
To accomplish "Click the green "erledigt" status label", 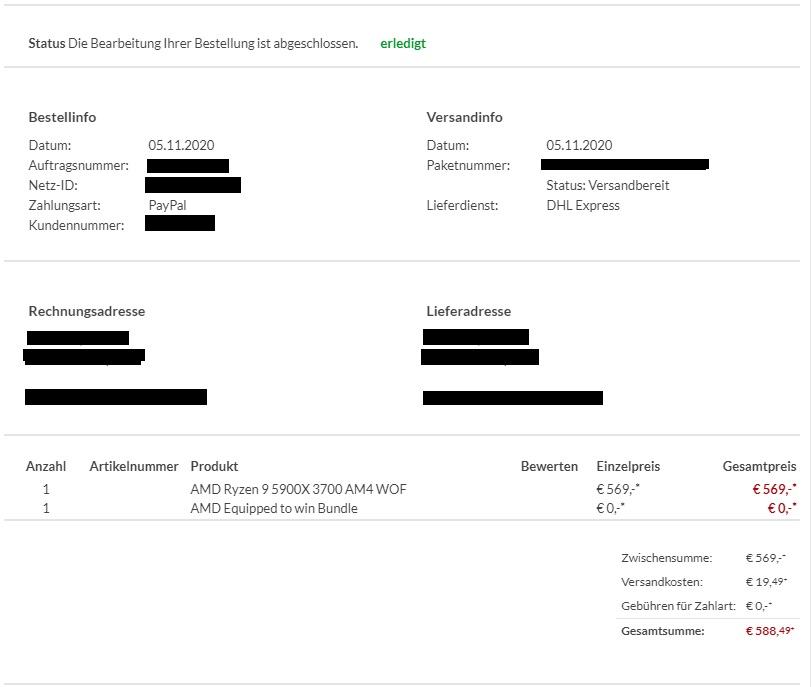I will click(x=403, y=44).
